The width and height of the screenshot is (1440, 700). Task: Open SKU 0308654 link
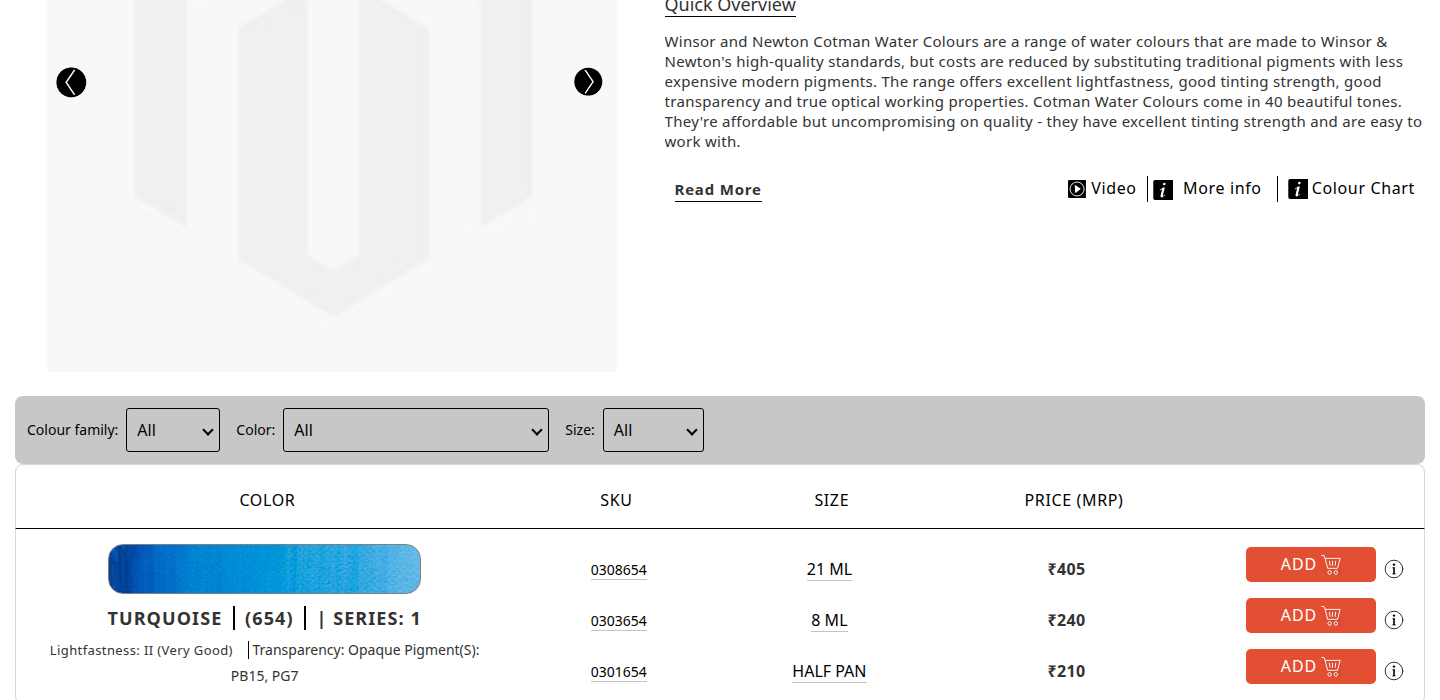[618, 570]
